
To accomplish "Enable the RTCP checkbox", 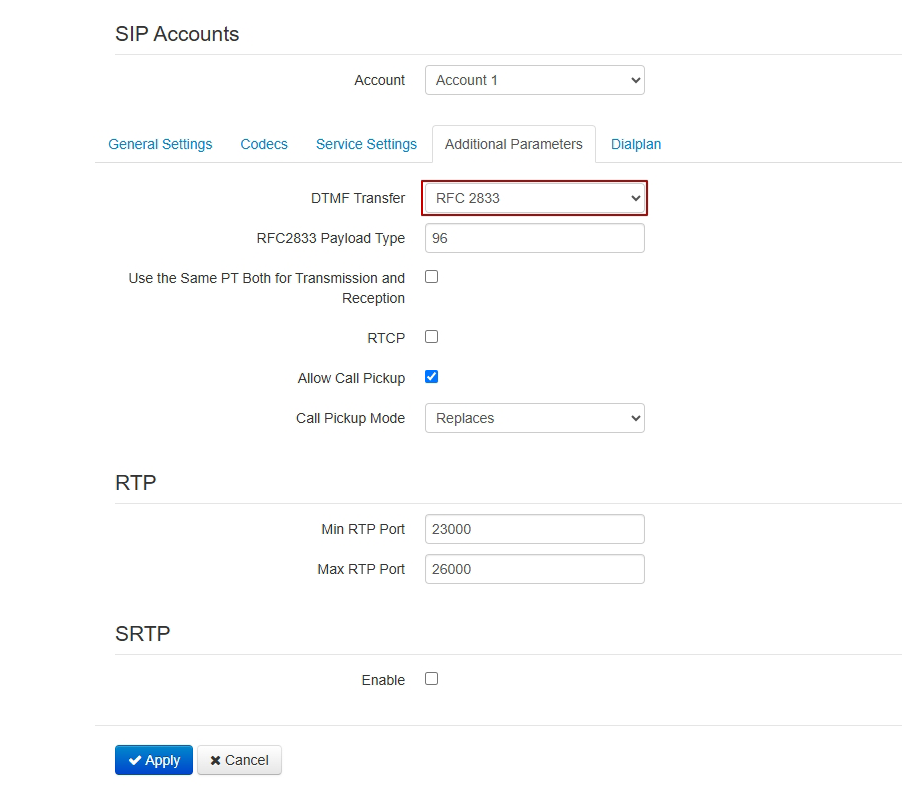I will 432,337.
